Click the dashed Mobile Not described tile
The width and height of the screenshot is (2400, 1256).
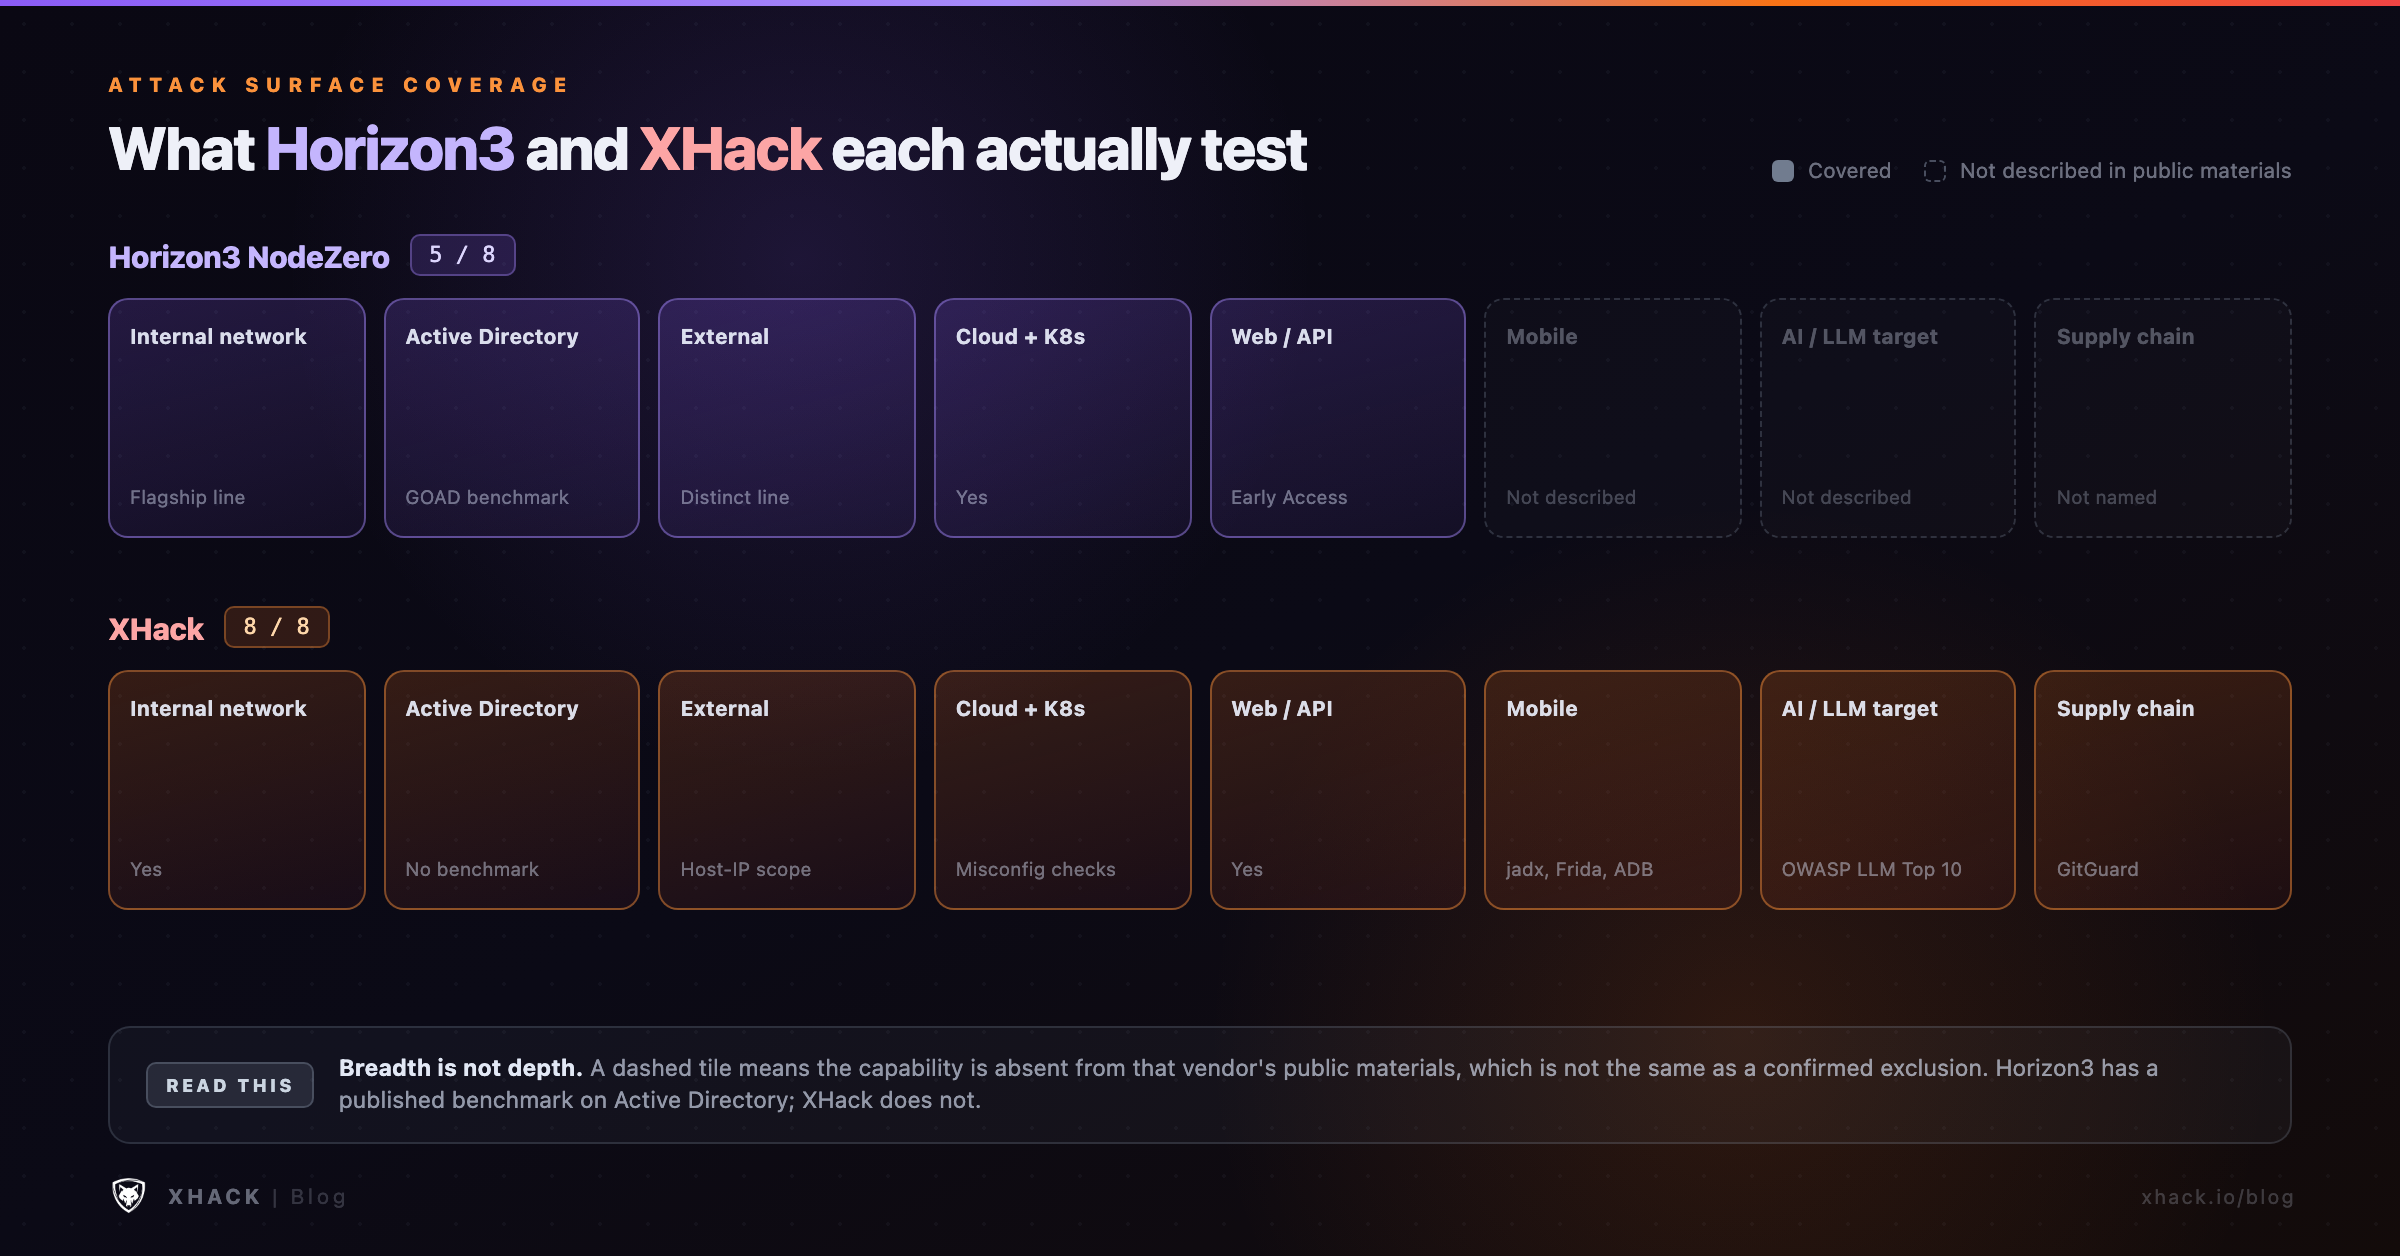[1613, 418]
